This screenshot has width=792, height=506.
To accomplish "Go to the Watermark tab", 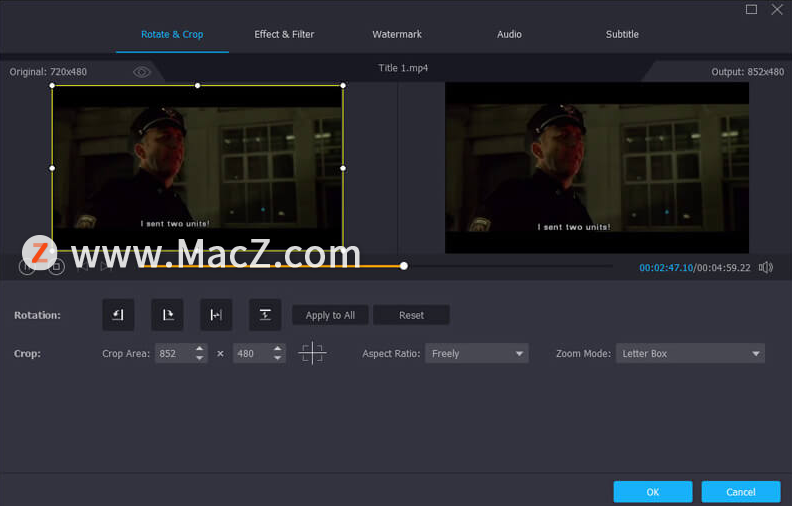I will [397, 34].
